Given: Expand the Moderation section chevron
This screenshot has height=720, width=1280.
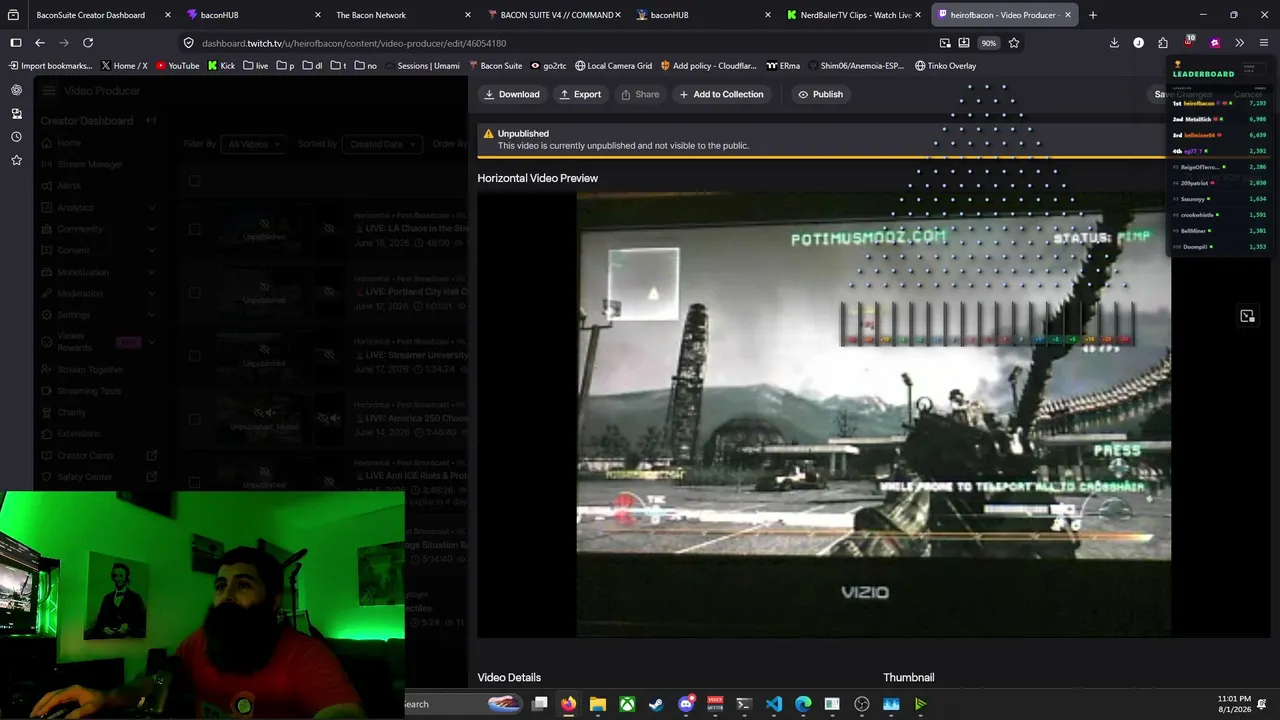Looking at the screenshot, I should coord(151,294).
